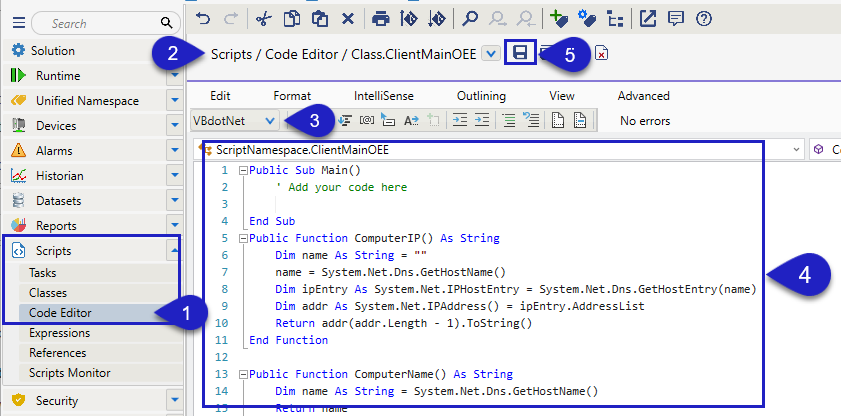Open dropdown next to Class.ClientMainOEE
The height and width of the screenshot is (416, 841).
point(490,54)
